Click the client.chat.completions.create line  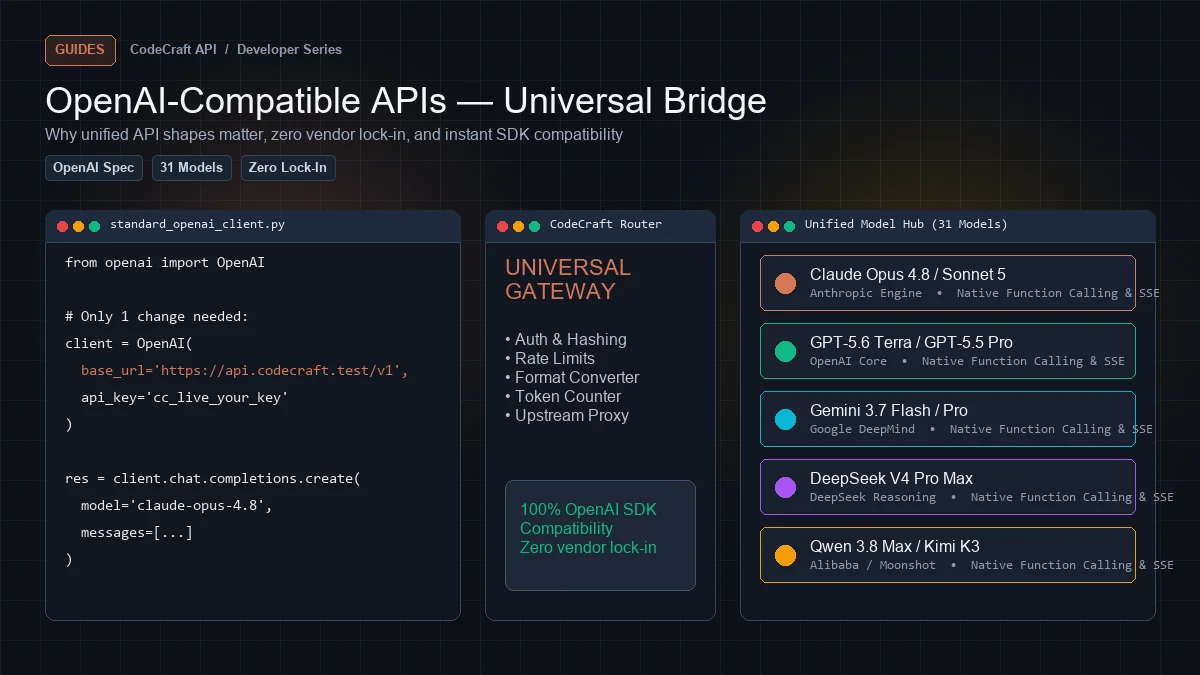click(x=213, y=479)
